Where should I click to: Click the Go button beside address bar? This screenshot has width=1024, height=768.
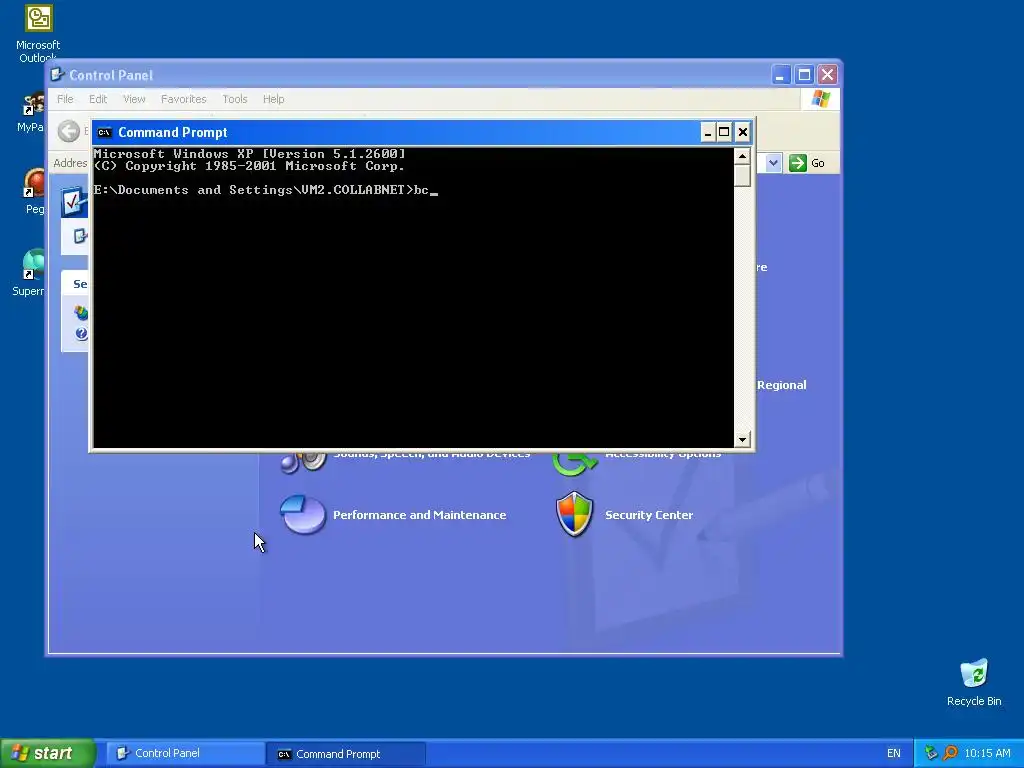click(x=807, y=163)
